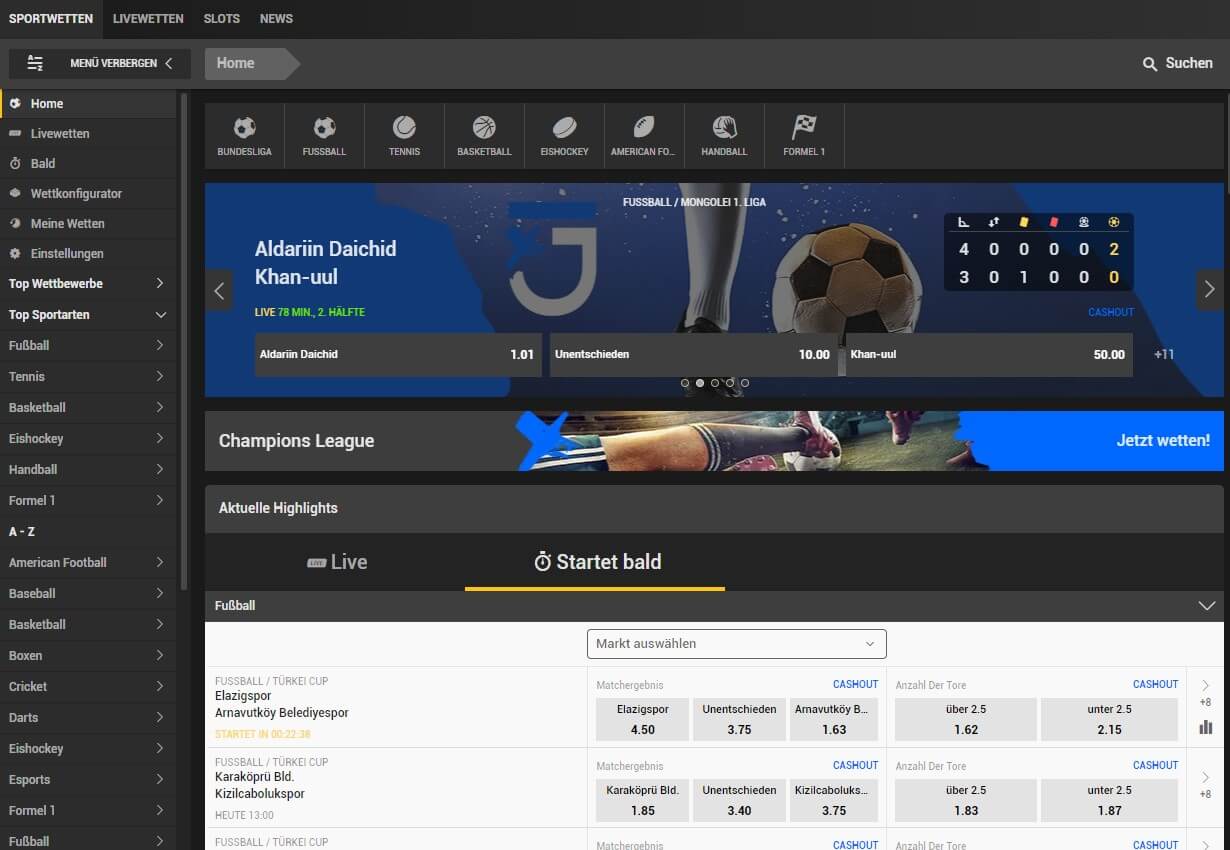Collapse the Fußball highlights section

(1207, 606)
